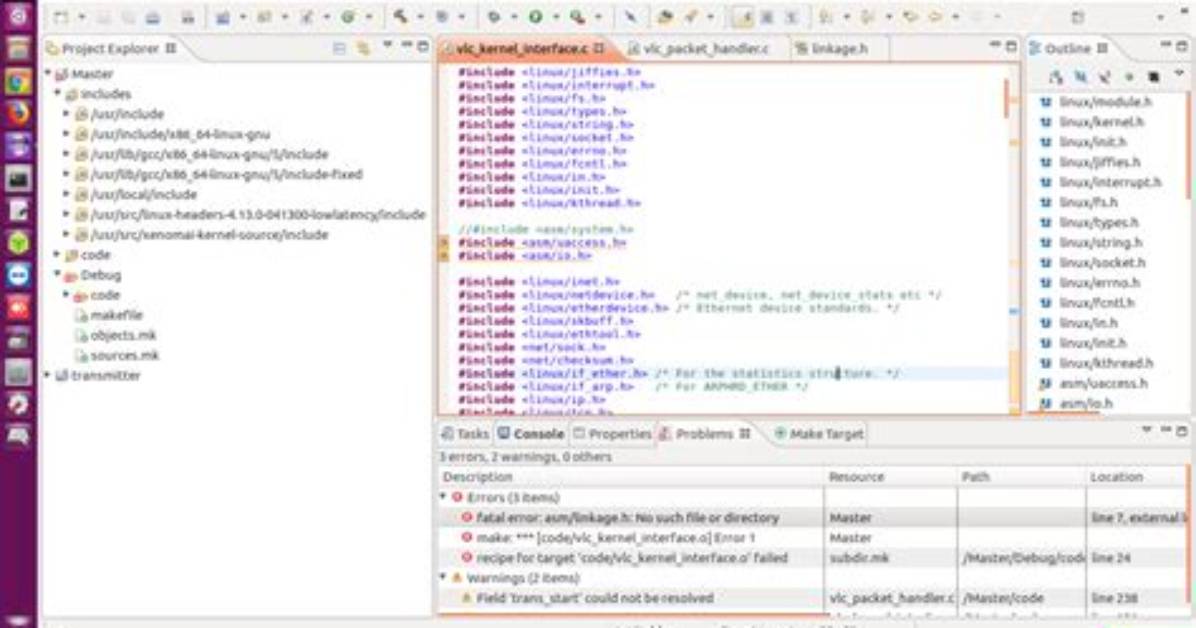
Task: Click the warning marker beside asm/uaccess.h include
Action: click(x=444, y=243)
